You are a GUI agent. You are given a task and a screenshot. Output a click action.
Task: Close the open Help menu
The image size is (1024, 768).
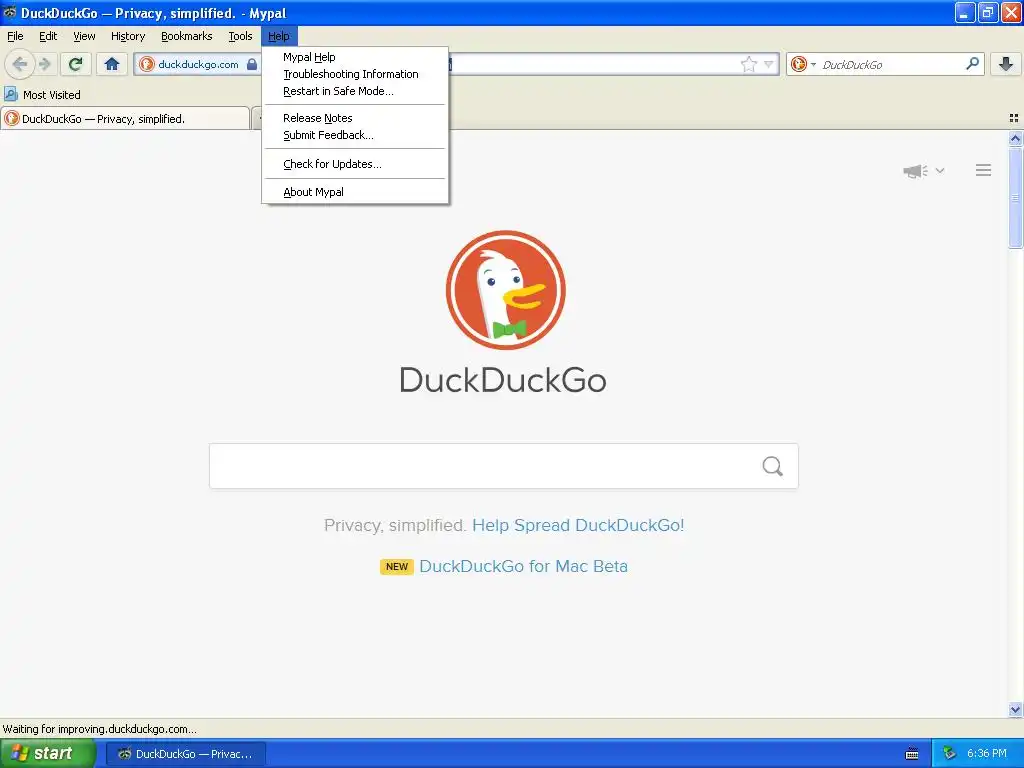(x=279, y=36)
